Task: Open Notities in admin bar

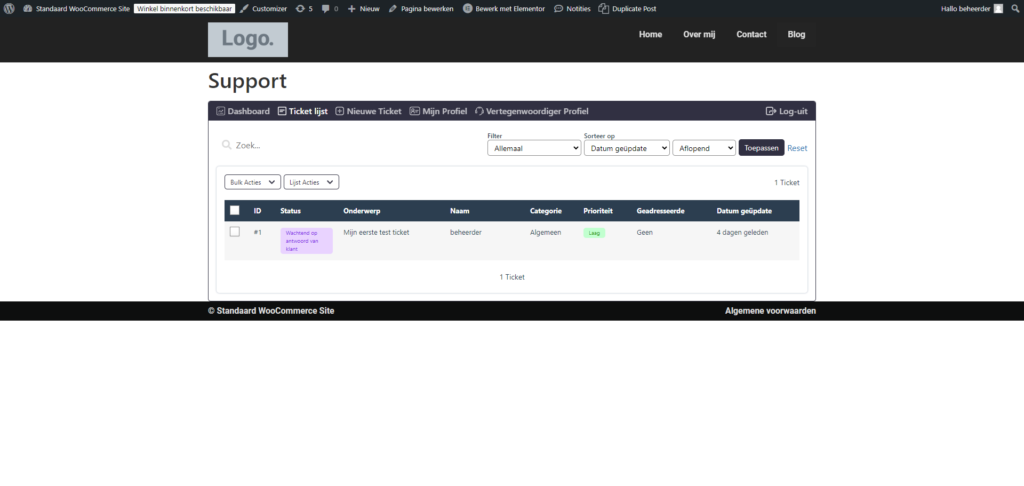Action: click(572, 8)
